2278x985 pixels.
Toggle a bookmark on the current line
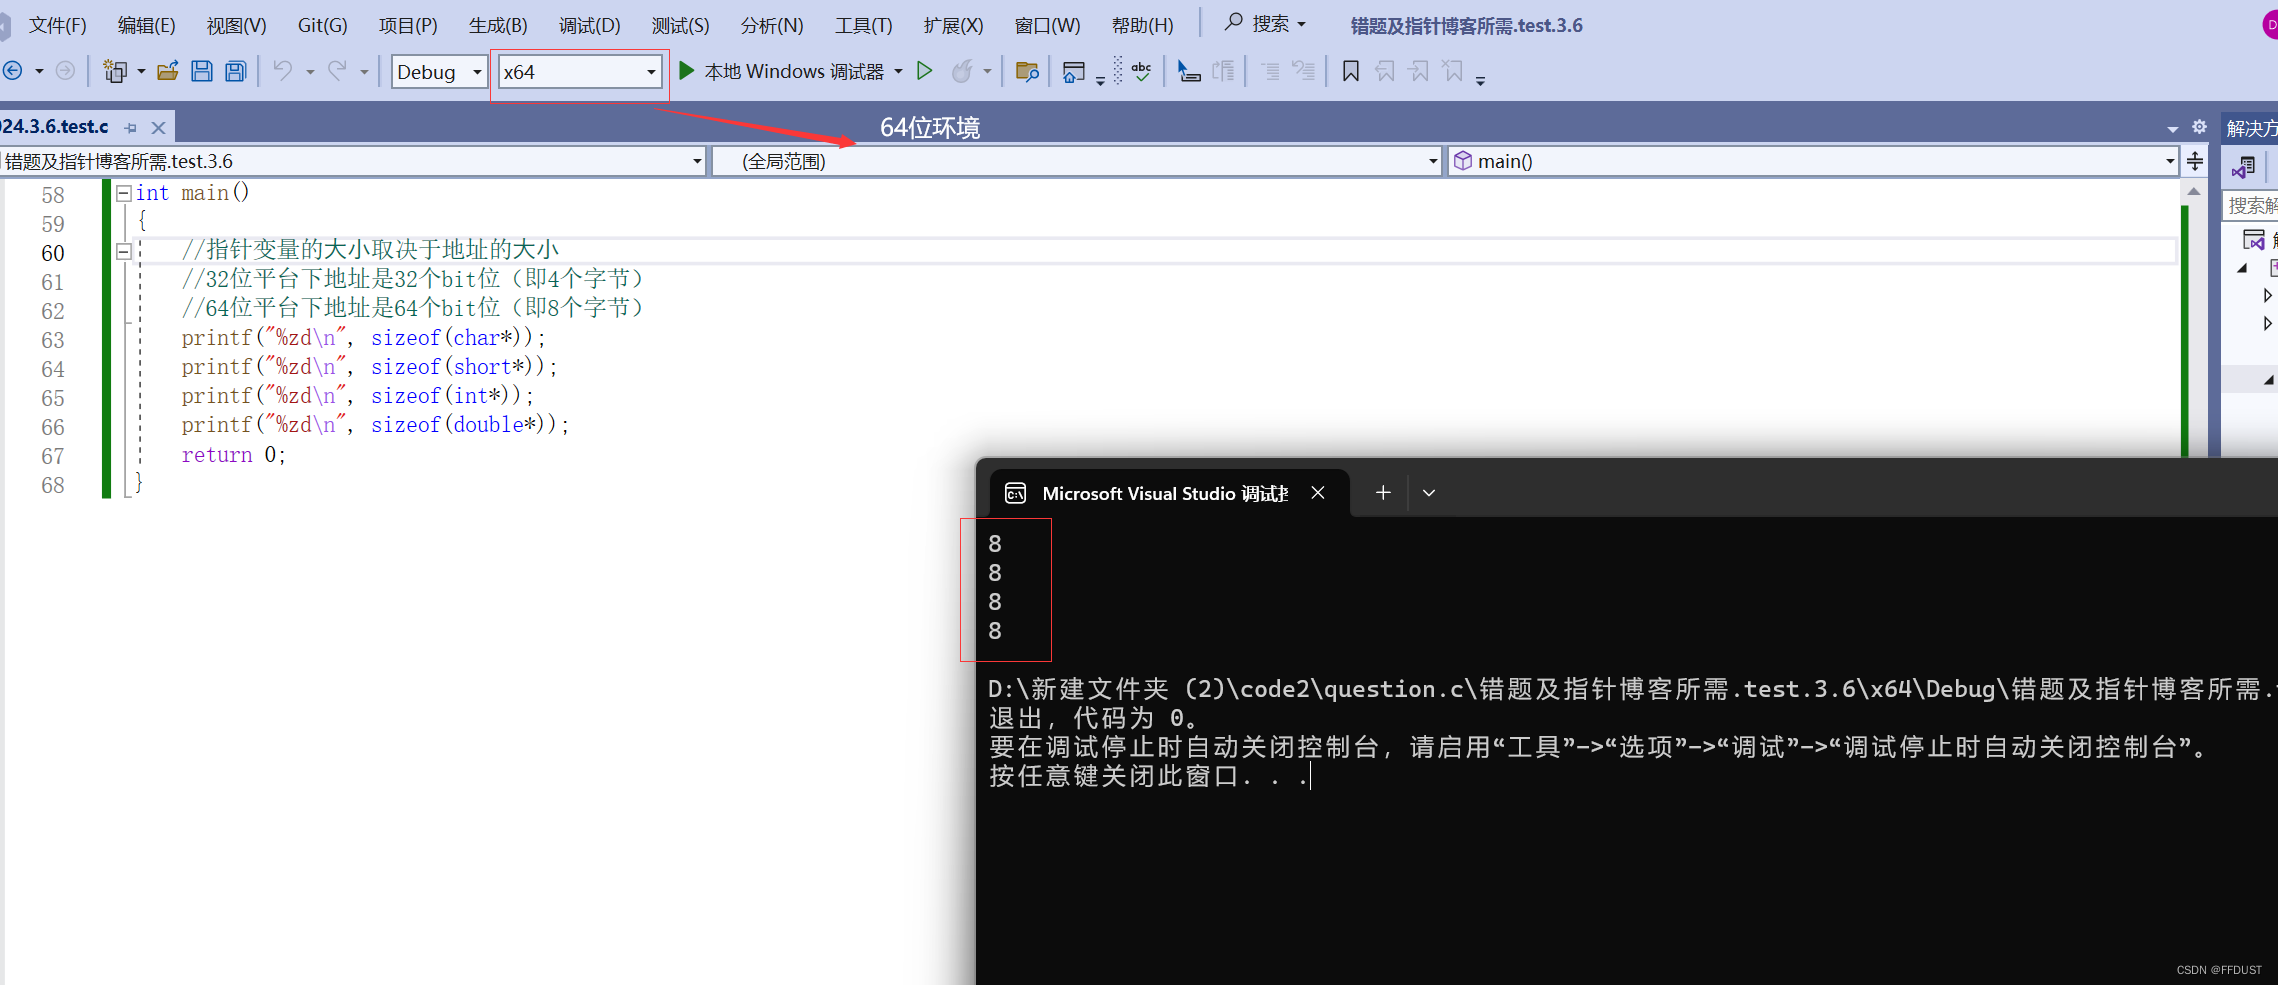tap(1351, 71)
